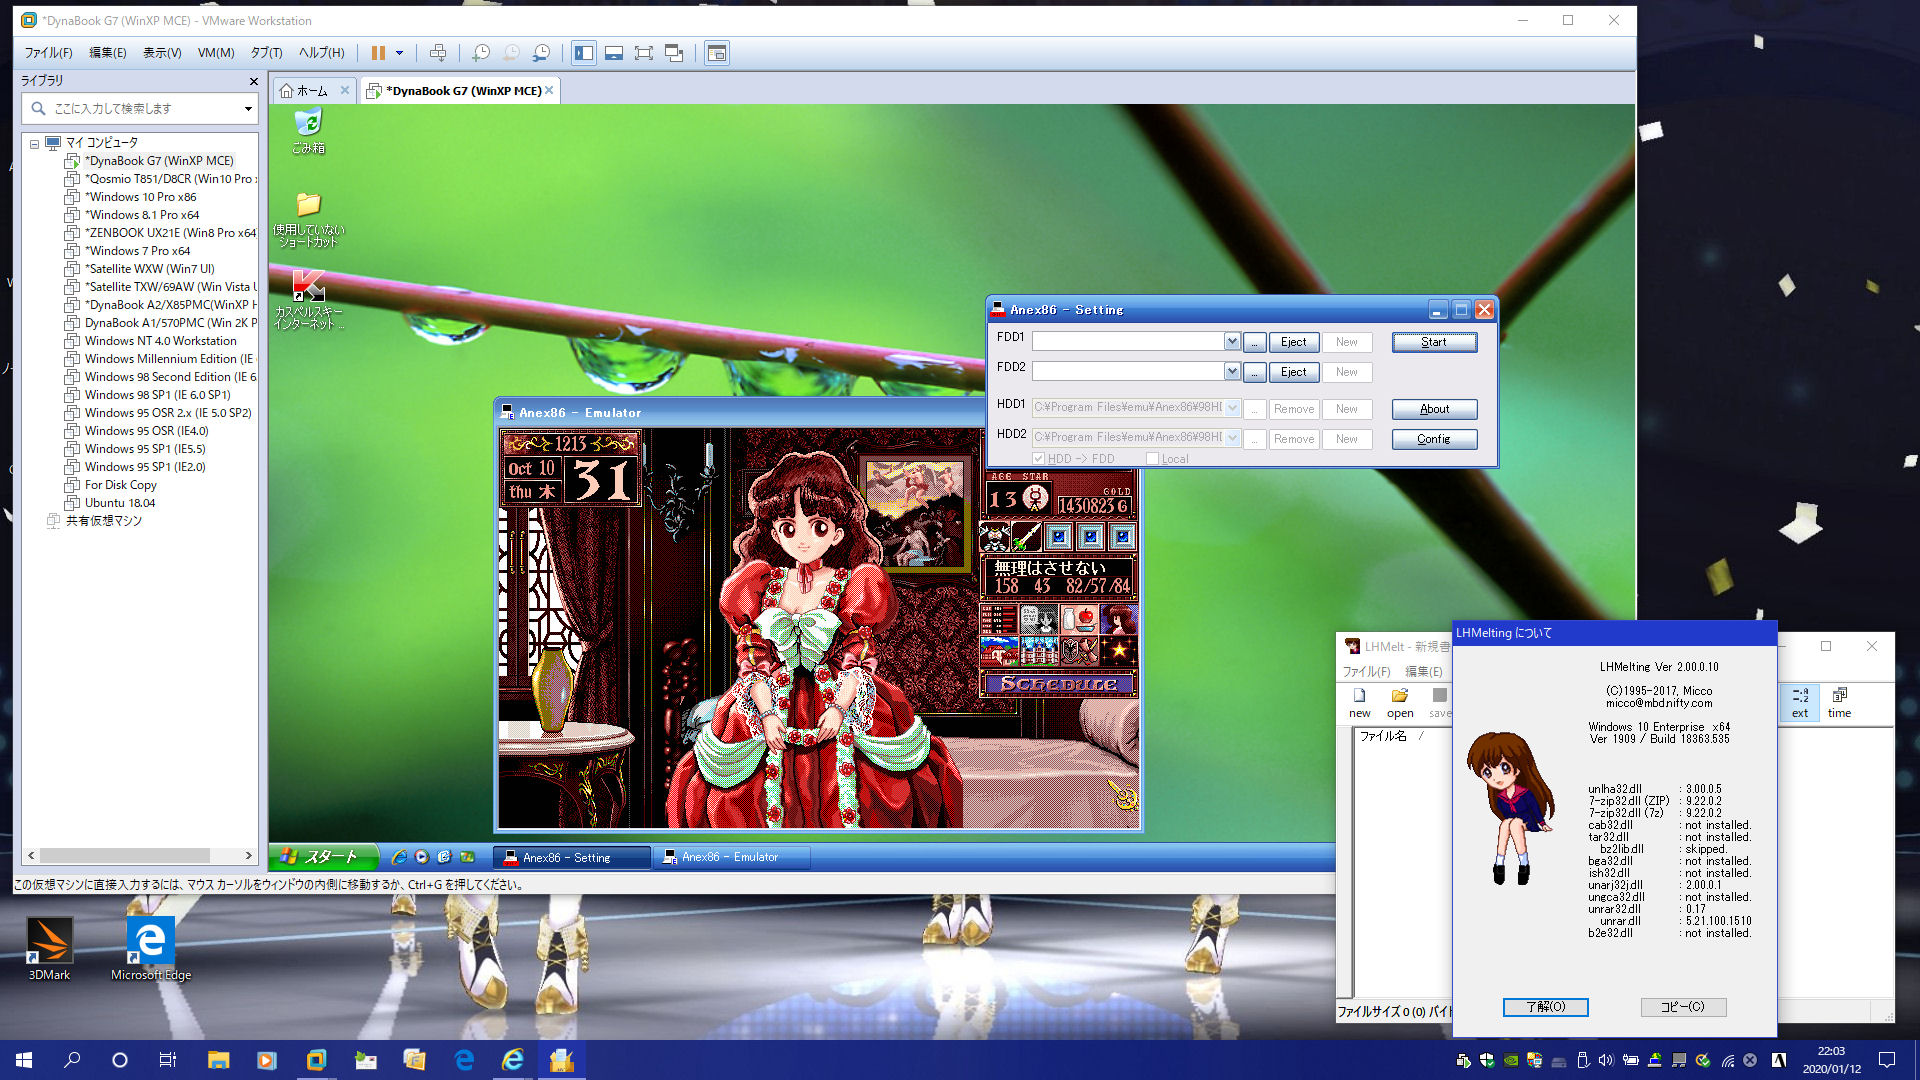Select Windows NT 4.0 Workstation in the library
This screenshot has width=1920, height=1080.
pos(160,341)
